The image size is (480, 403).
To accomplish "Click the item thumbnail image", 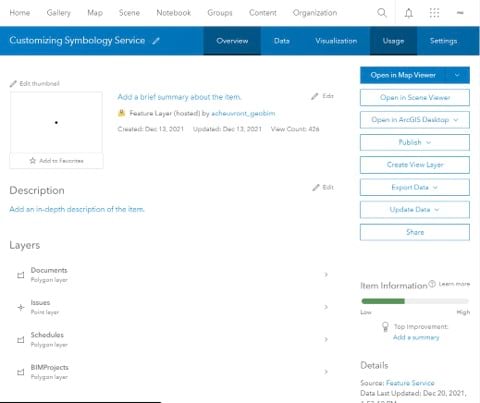I will point(56,122).
